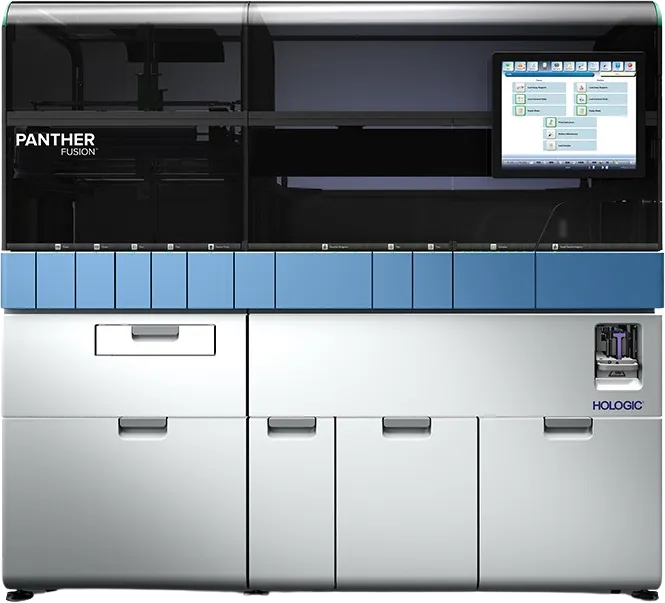Click the HOLOGIC logo on the front panel
This screenshot has height=603, width=665.
pyautogui.click(x=618, y=405)
